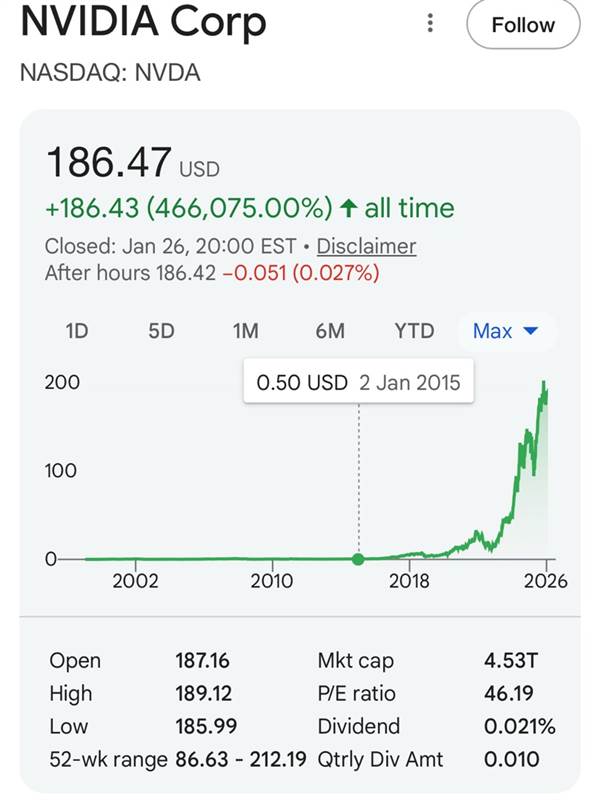Click the P/E ratio label
Image resolution: width=600 pixels, height=800 pixels.
pyautogui.click(x=356, y=693)
